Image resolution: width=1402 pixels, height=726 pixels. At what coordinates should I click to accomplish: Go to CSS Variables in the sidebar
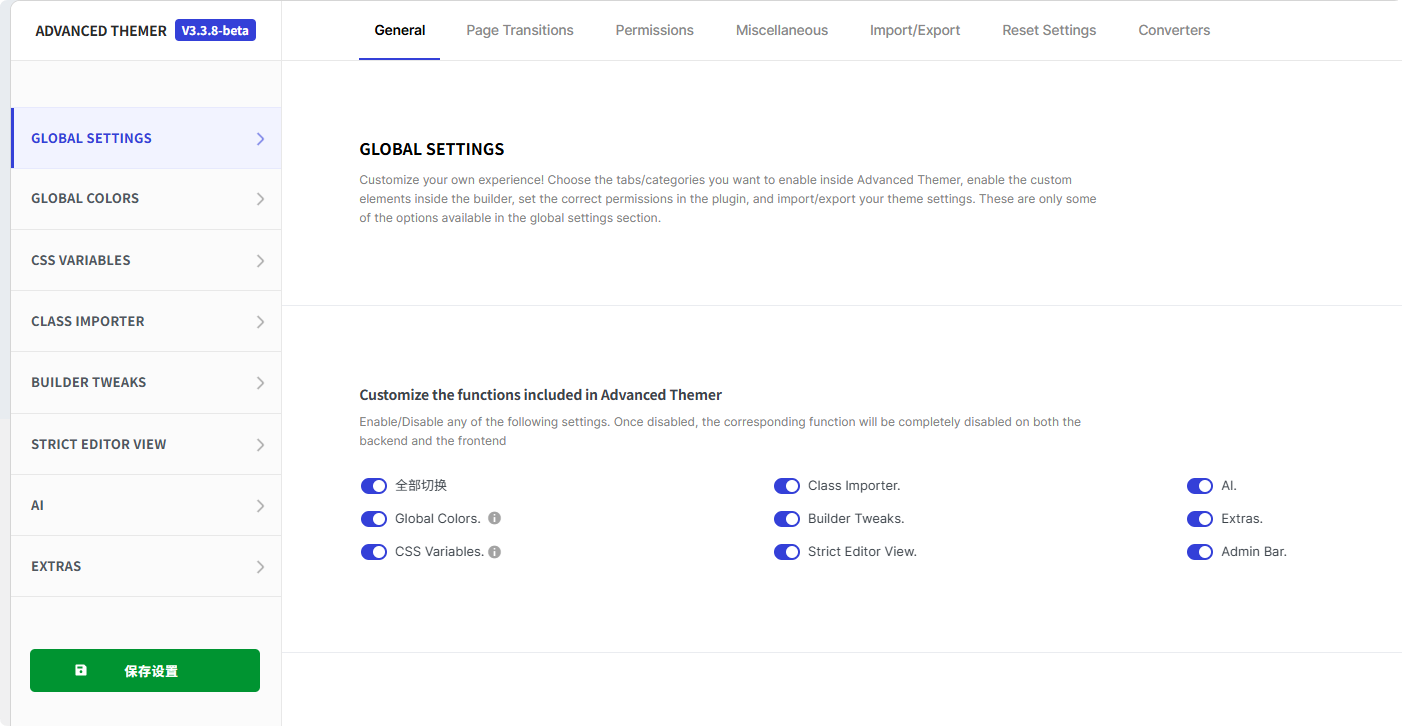coord(146,260)
